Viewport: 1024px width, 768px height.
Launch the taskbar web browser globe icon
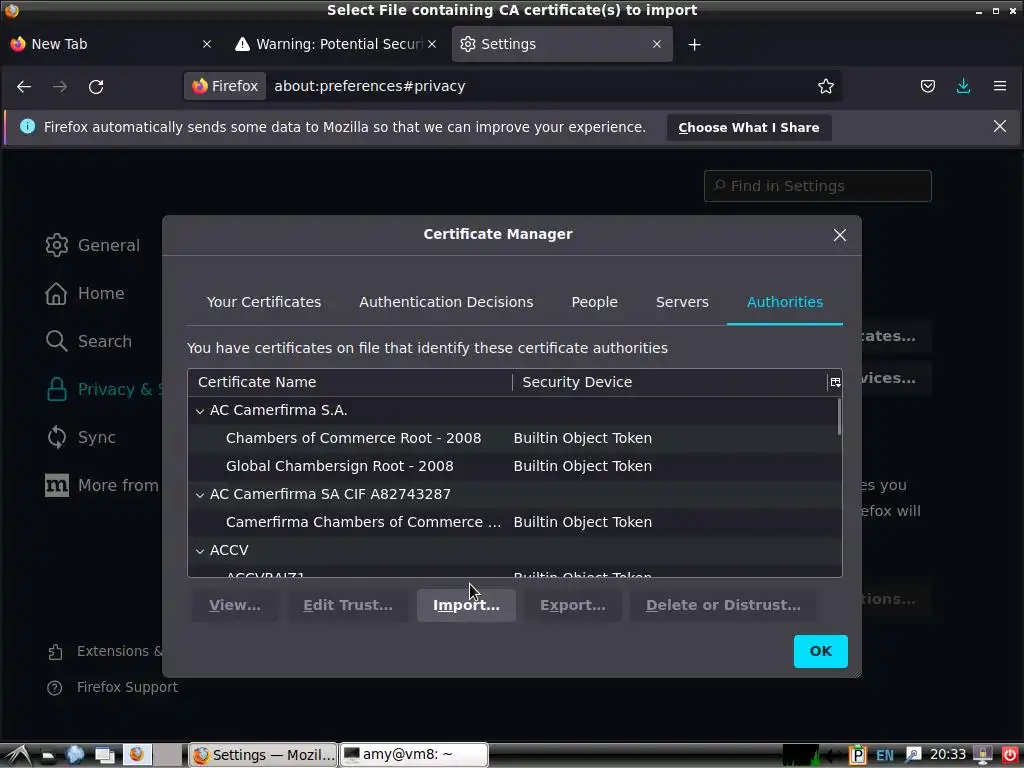74,755
